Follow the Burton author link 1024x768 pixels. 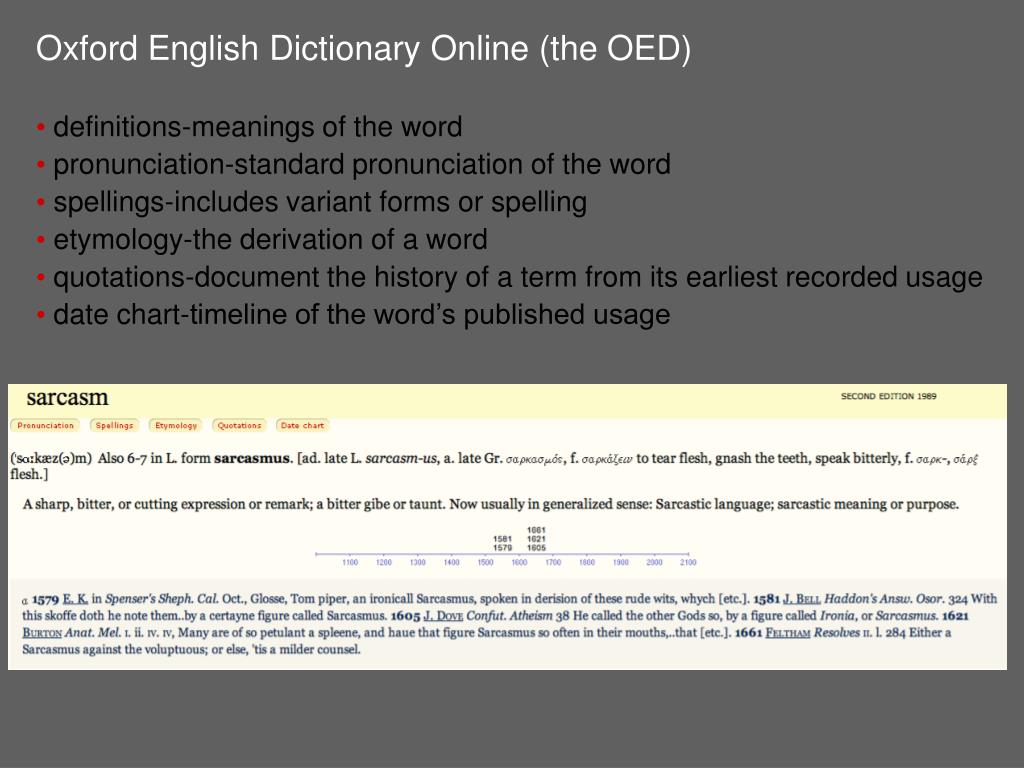point(42,633)
